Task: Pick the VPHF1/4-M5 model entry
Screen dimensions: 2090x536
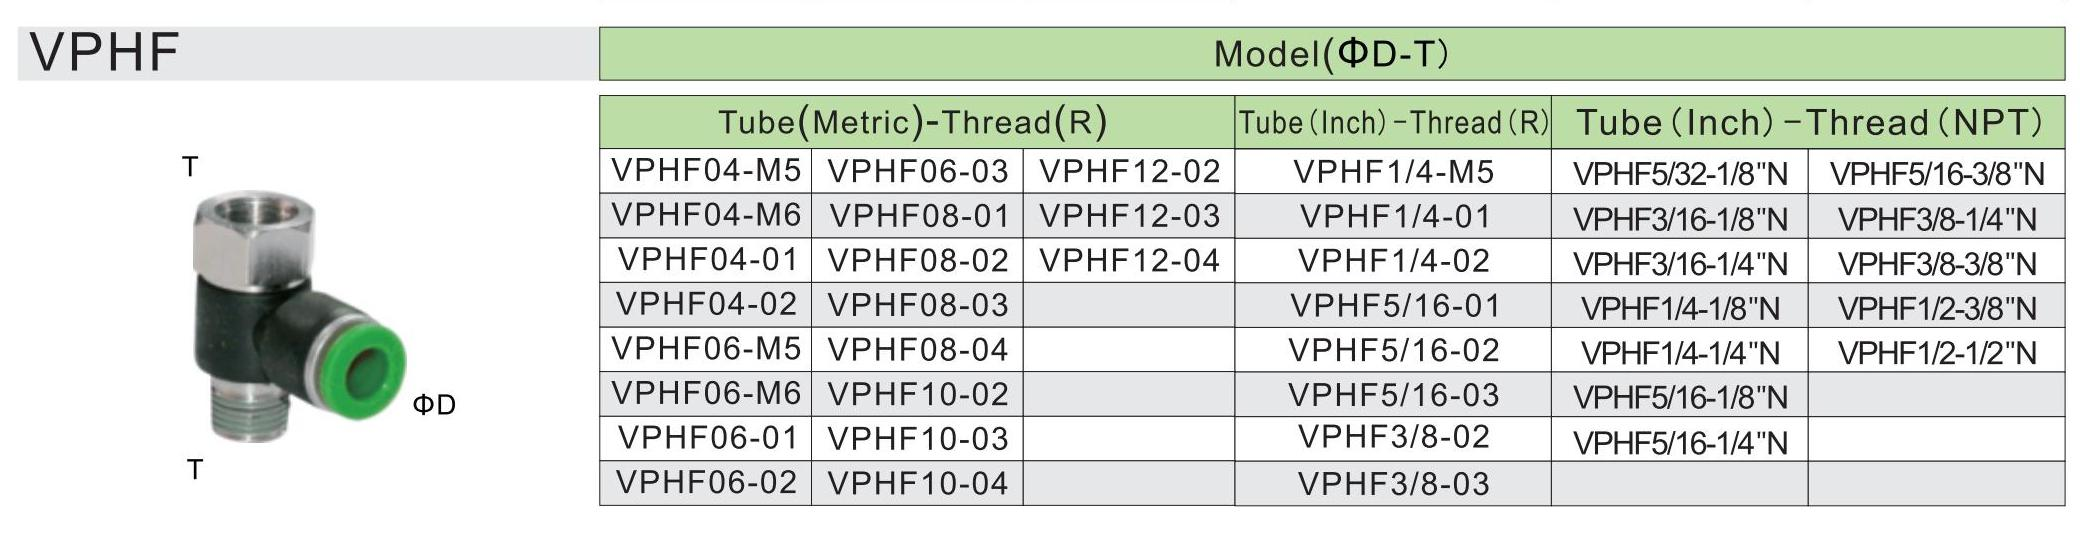Action: click(x=1393, y=172)
